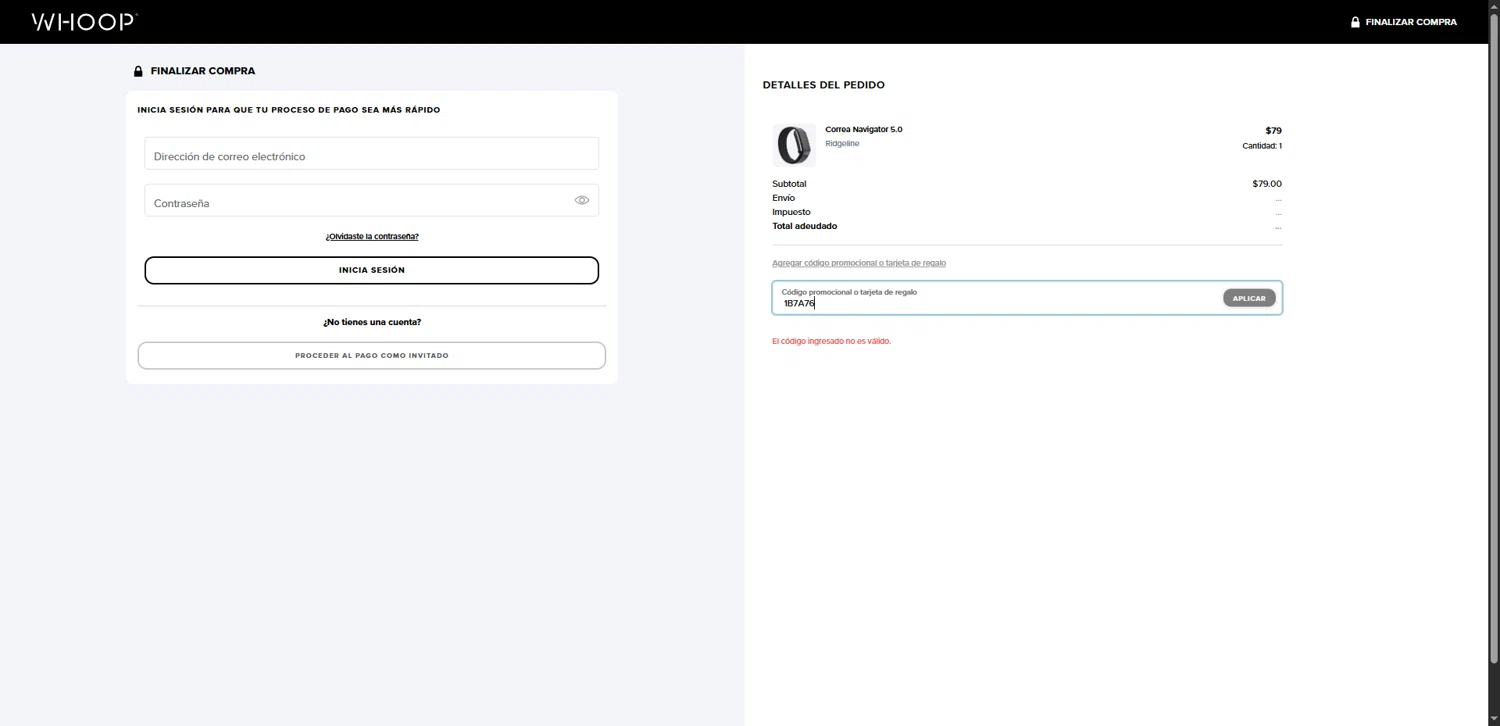
Task: Collapse Agregar código promocional o tarjeta de regalo
Action: pos(859,263)
